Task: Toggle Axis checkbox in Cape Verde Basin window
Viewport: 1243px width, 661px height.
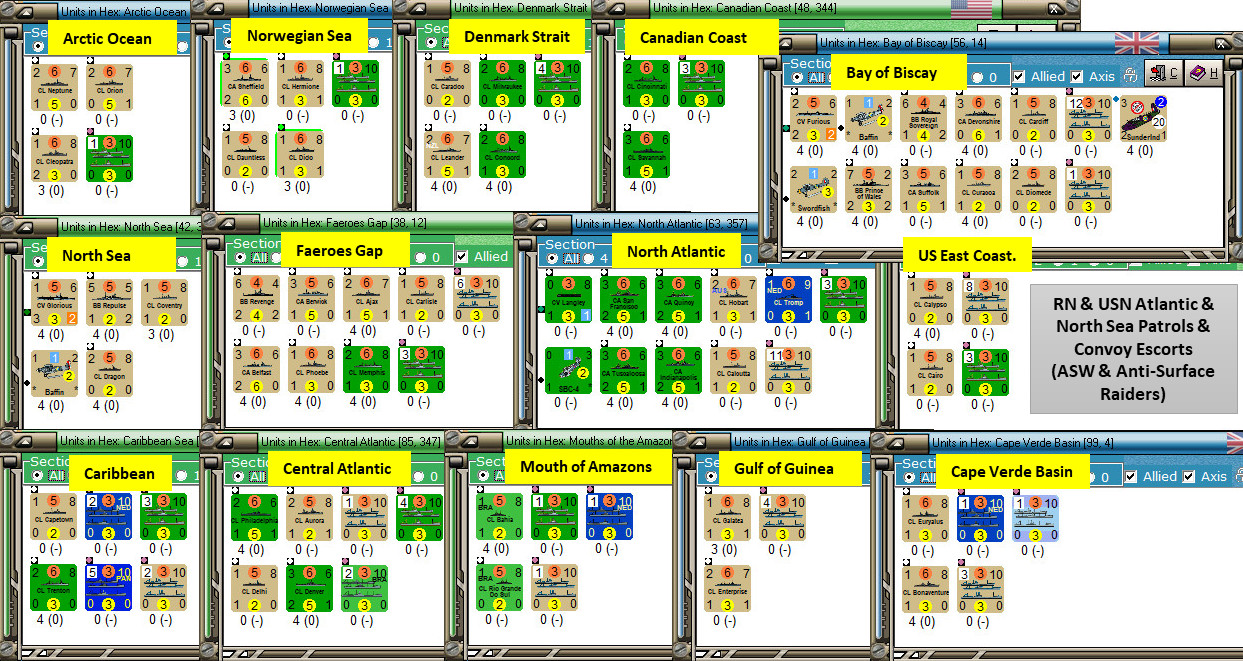Action: click(1190, 476)
